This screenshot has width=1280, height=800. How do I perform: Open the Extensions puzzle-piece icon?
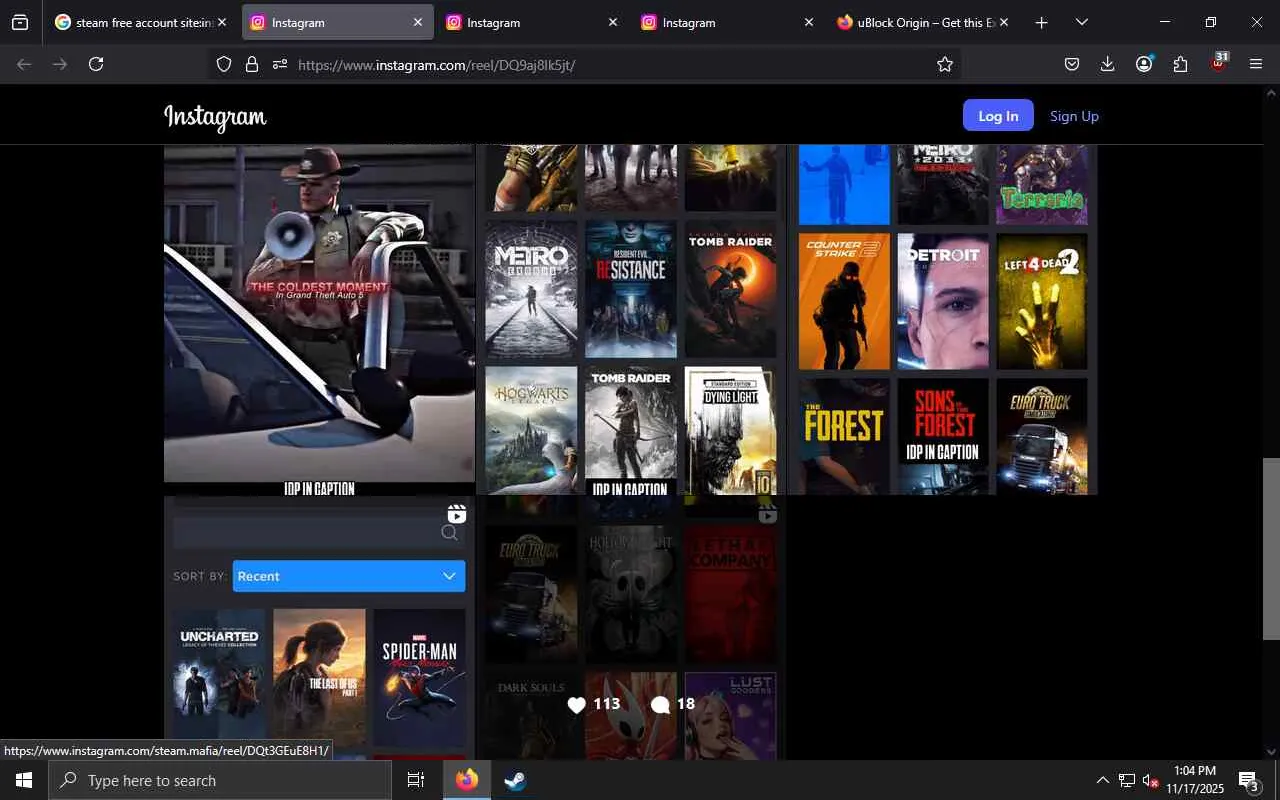coord(1180,64)
